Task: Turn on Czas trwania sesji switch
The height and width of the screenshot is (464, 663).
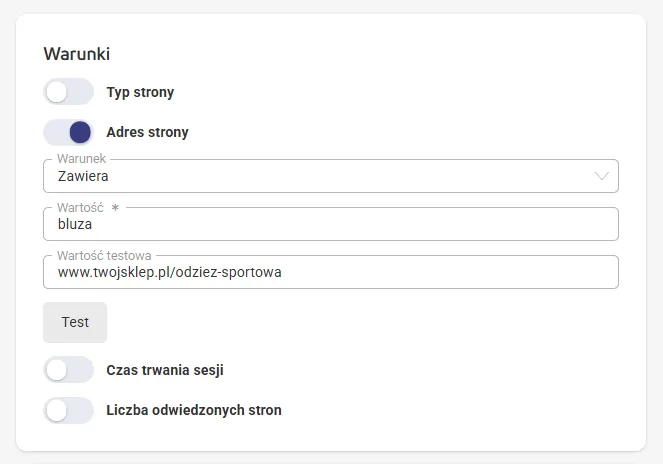Action: (x=68, y=370)
